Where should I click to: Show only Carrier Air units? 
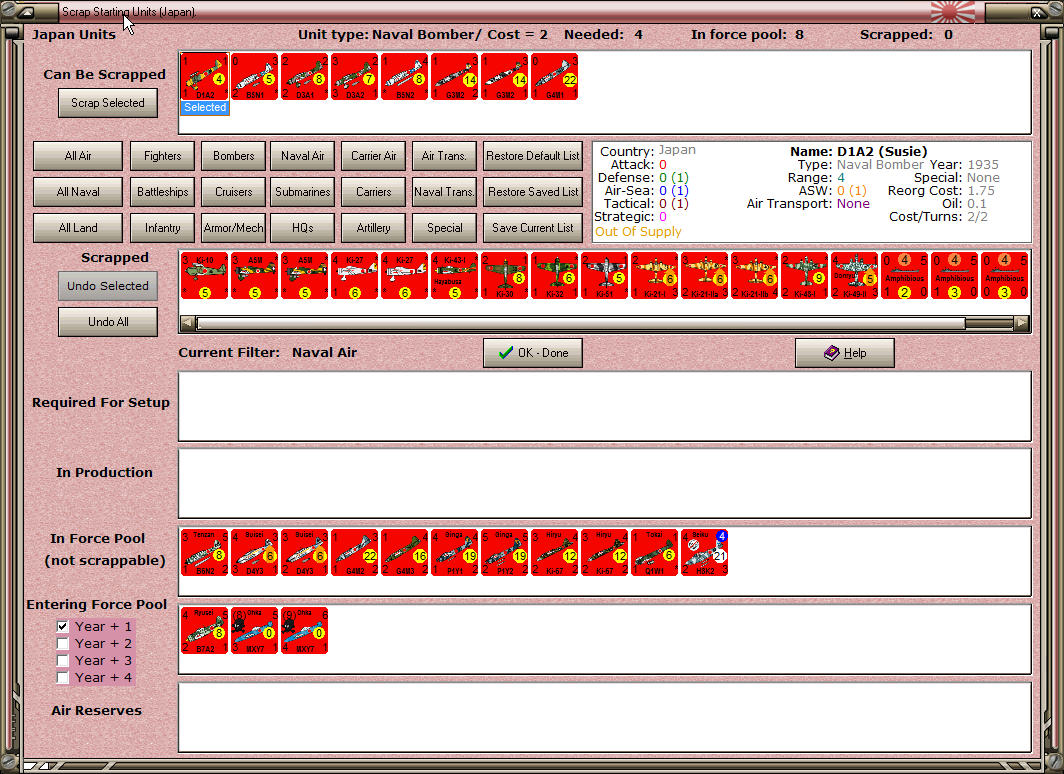point(374,156)
